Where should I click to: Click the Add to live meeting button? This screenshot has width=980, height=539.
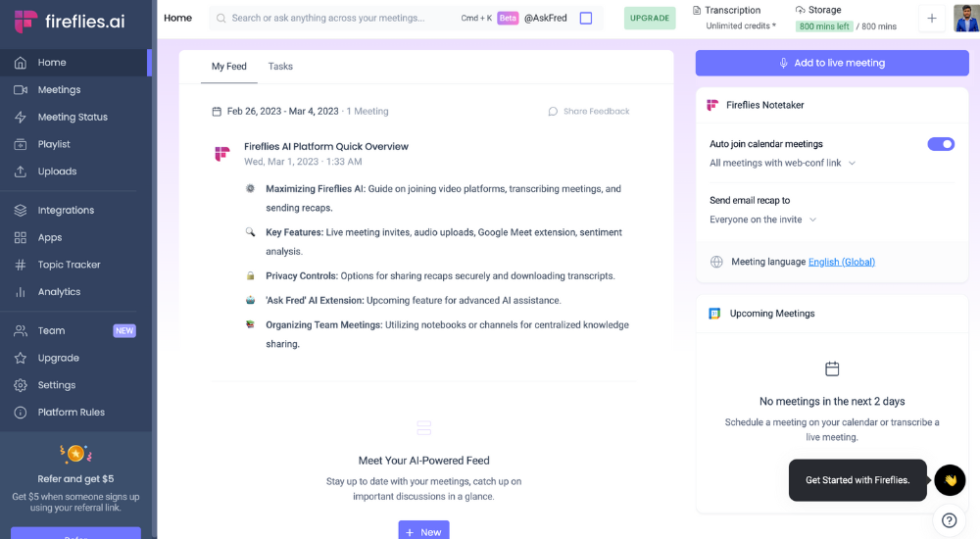point(832,63)
